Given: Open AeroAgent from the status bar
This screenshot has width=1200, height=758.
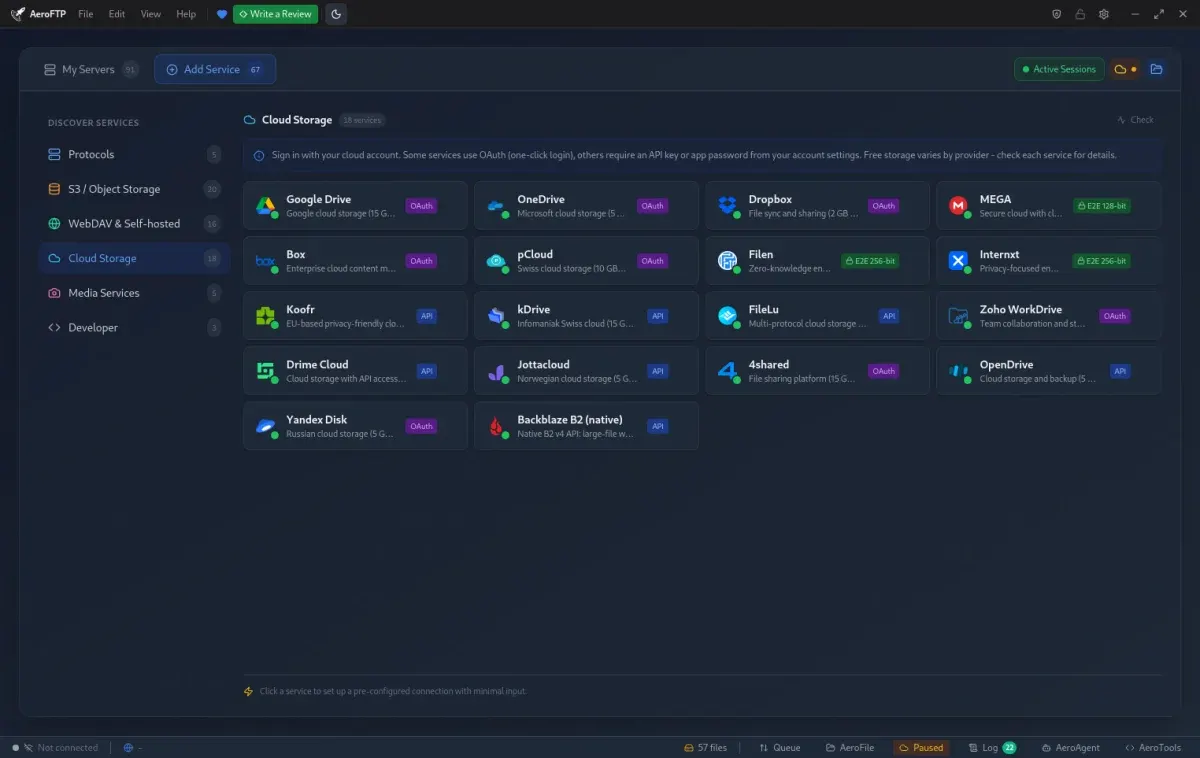Looking at the screenshot, I should (1071, 748).
